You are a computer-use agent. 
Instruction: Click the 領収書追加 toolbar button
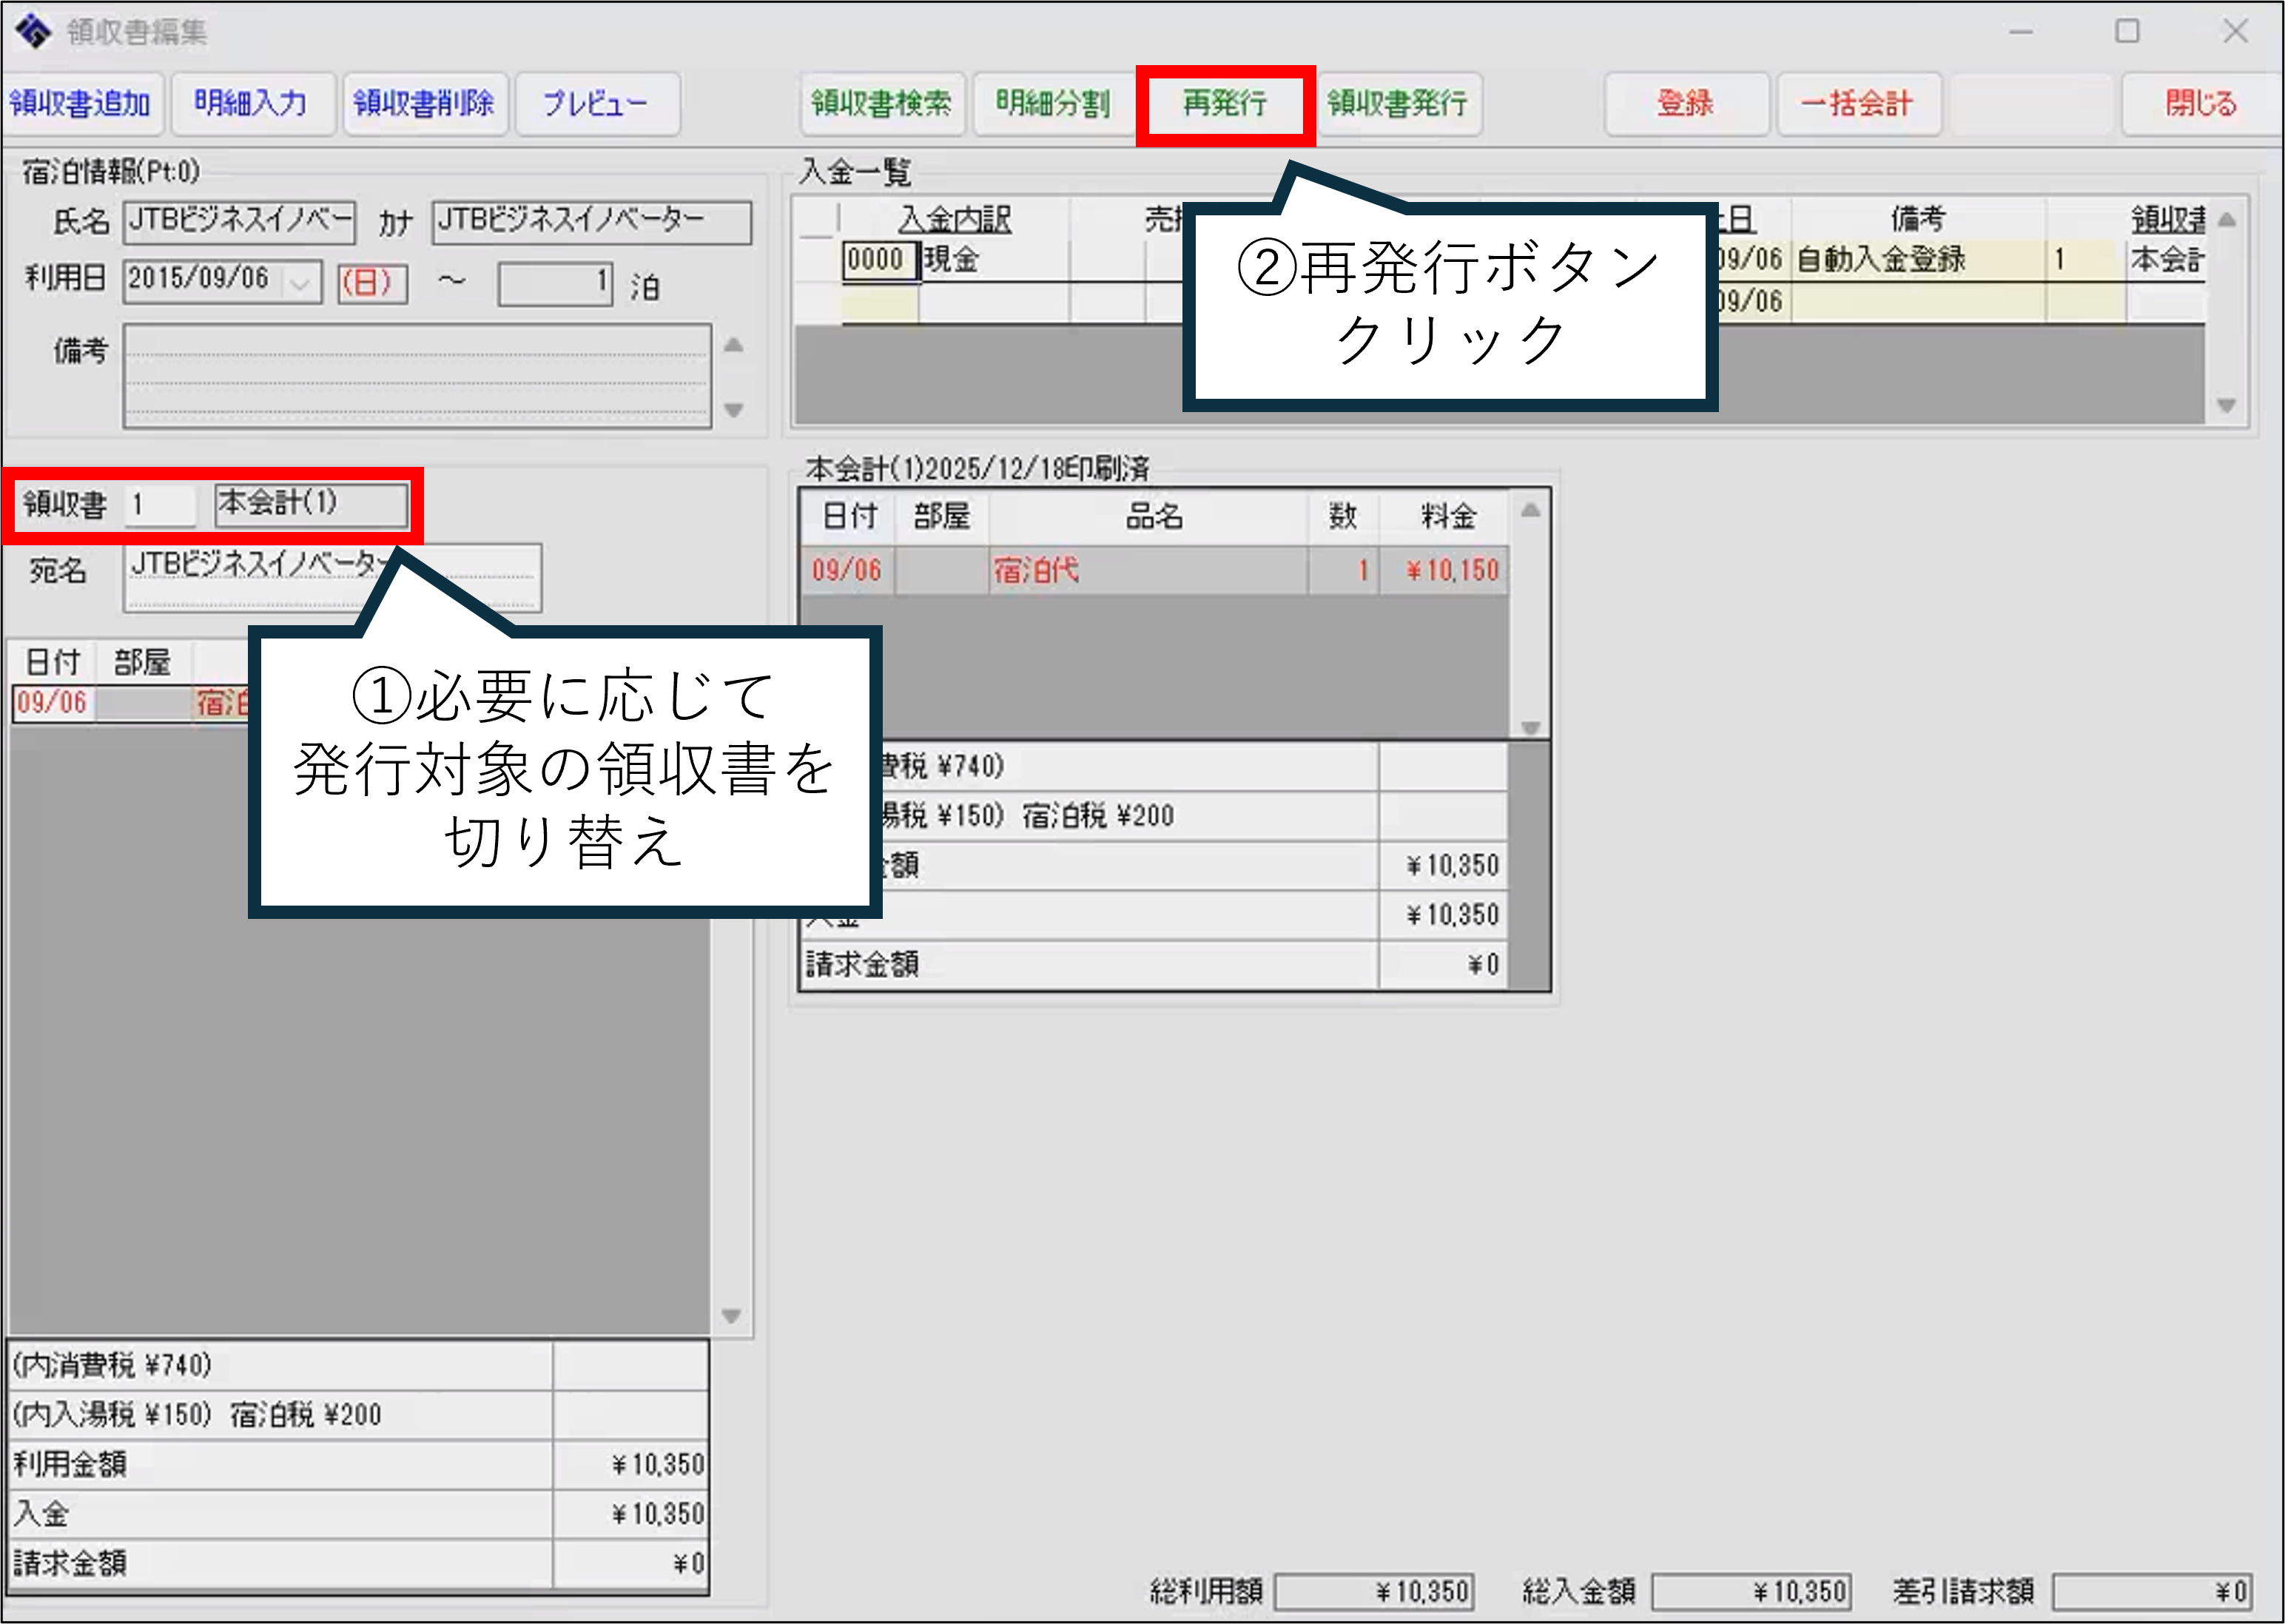pos(80,103)
